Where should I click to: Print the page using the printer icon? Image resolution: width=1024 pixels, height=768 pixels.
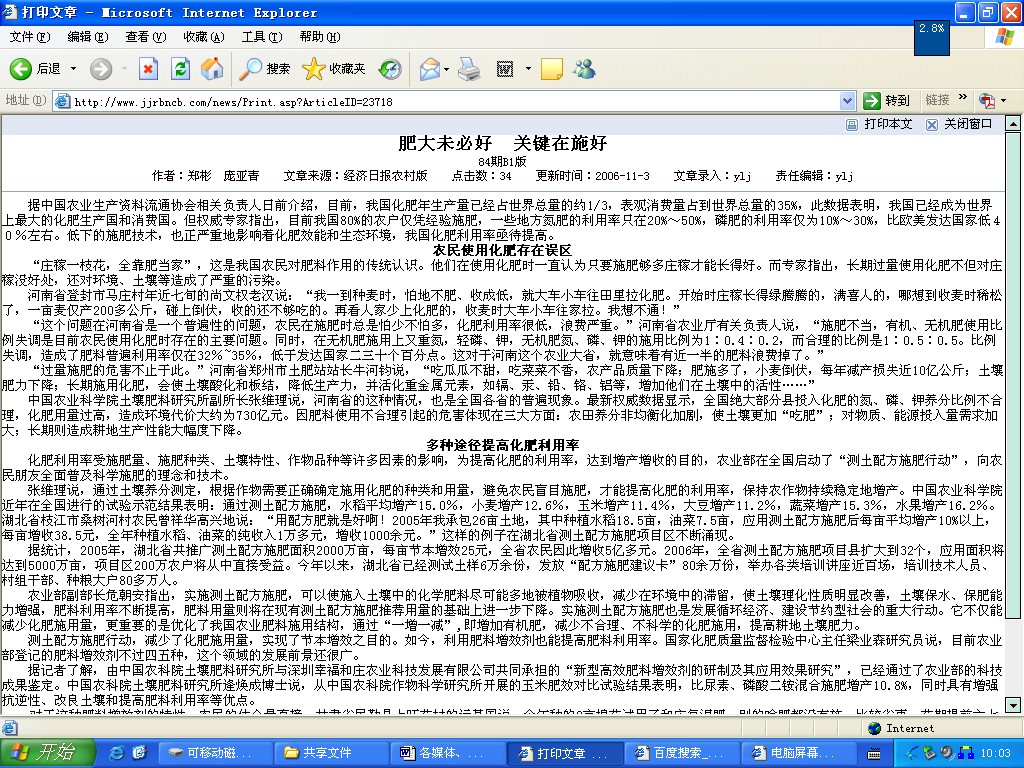pos(469,69)
